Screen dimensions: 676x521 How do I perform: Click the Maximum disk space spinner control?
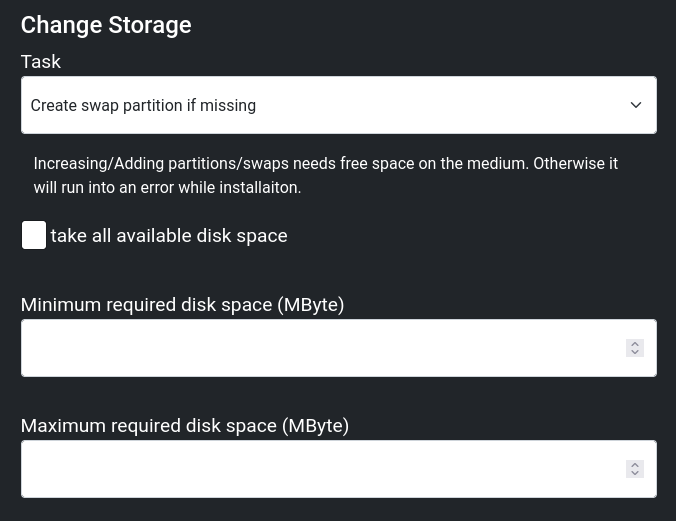tap(635, 469)
